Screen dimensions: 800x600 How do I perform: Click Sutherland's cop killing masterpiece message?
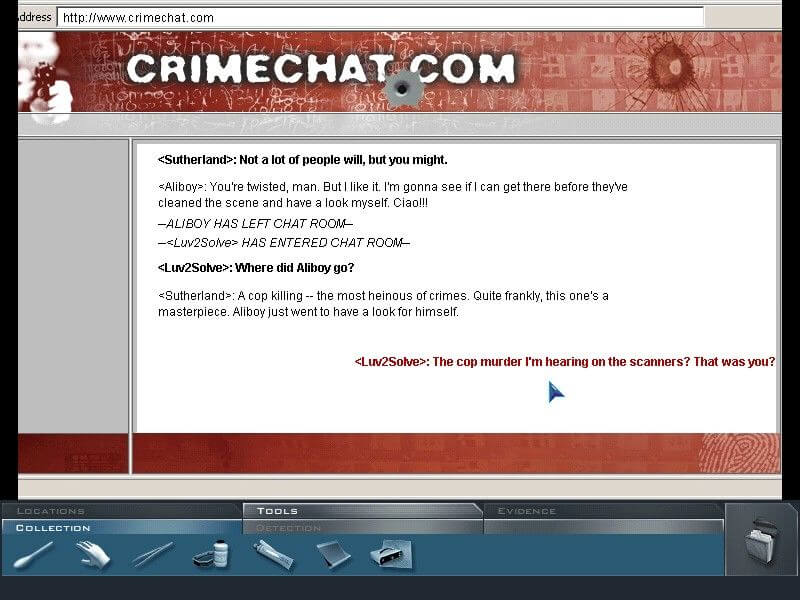383,304
